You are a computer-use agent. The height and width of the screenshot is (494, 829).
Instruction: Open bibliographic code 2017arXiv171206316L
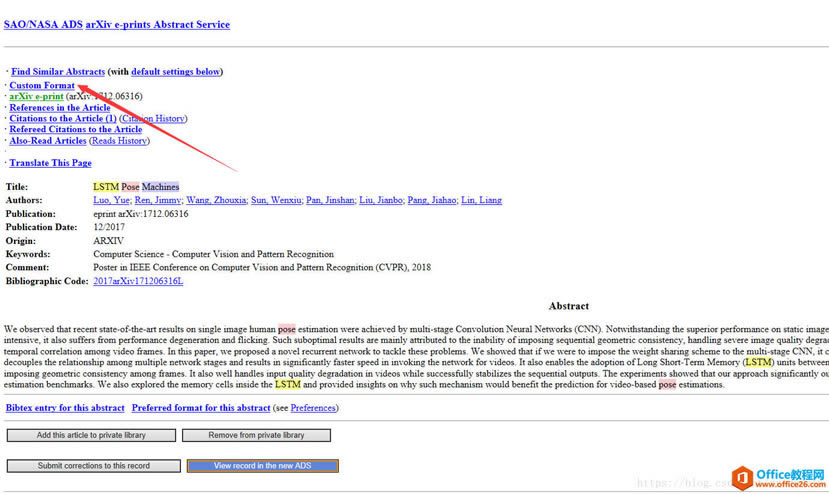(138, 281)
